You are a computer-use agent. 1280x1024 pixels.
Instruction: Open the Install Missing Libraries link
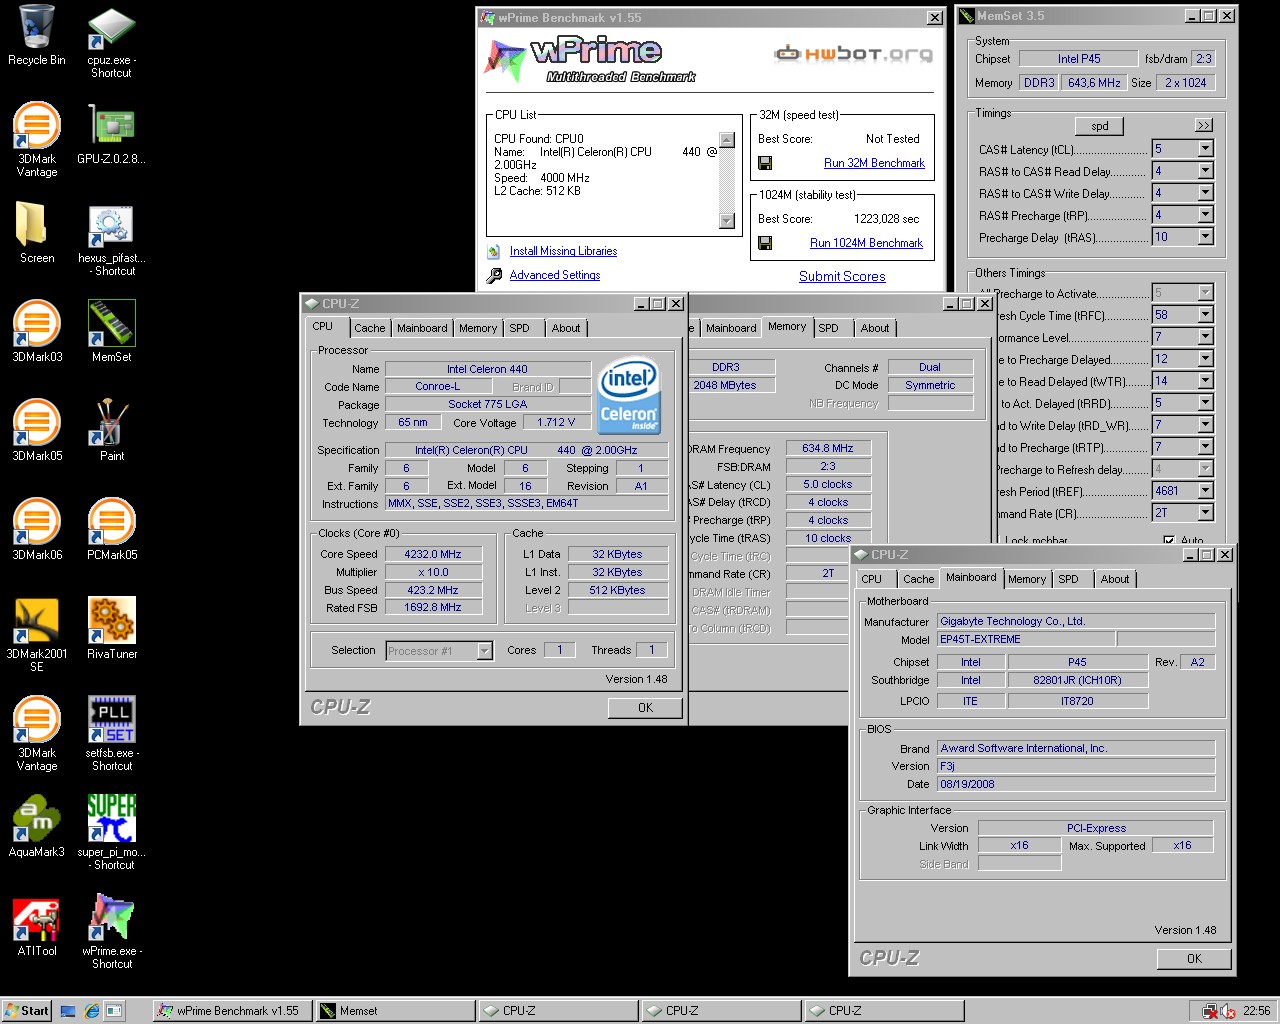tap(563, 251)
